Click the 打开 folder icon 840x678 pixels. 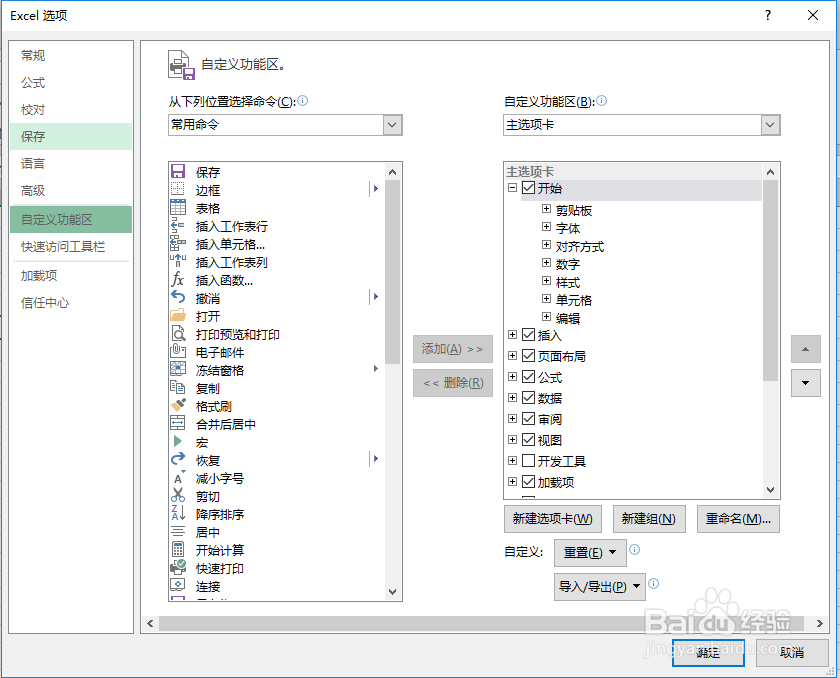[178, 315]
